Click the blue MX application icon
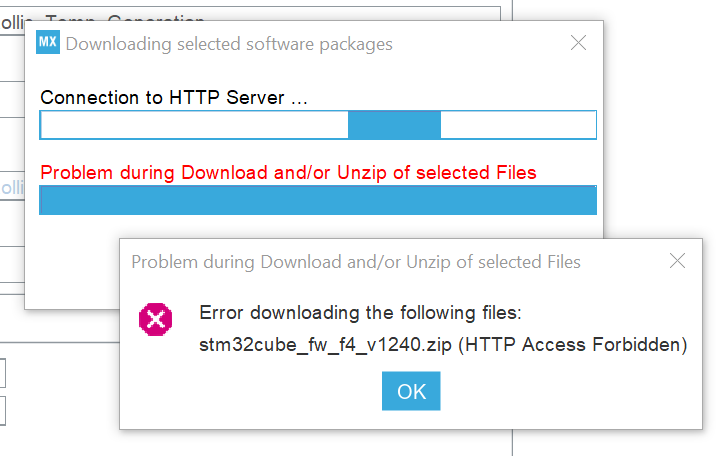 coord(48,43)
